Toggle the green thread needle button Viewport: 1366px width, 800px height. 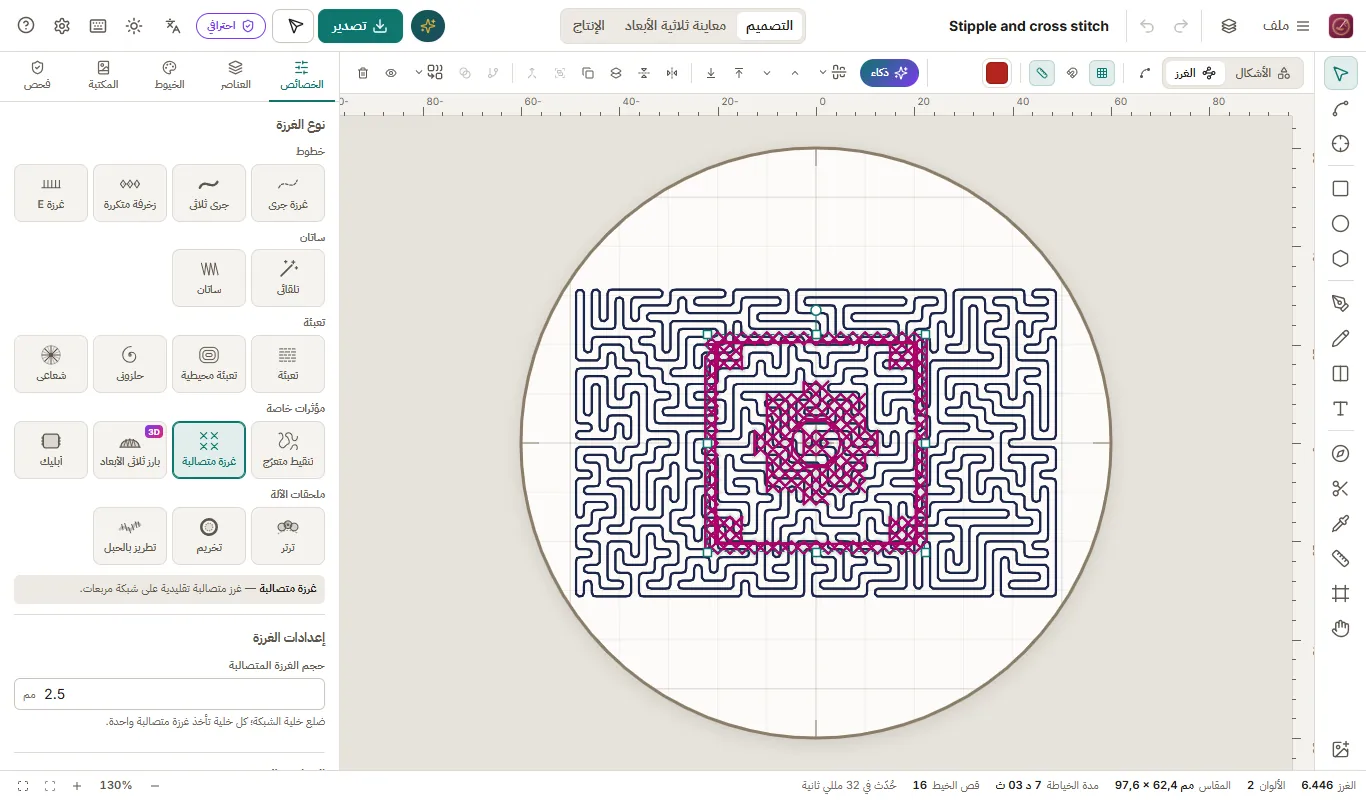1042,73
